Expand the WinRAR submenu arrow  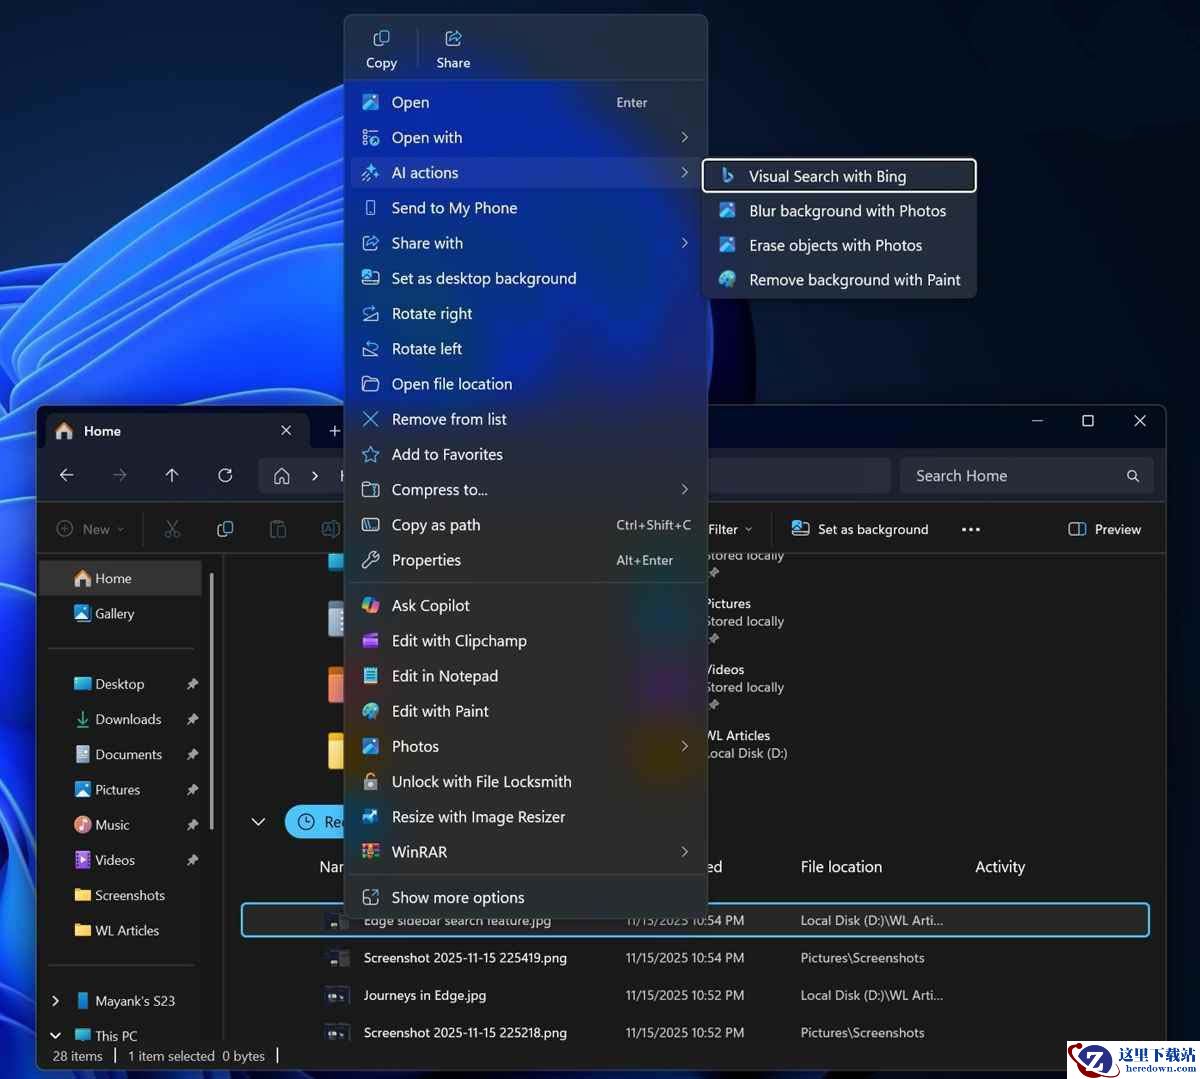pyautogui.click(x=684, y=852)
